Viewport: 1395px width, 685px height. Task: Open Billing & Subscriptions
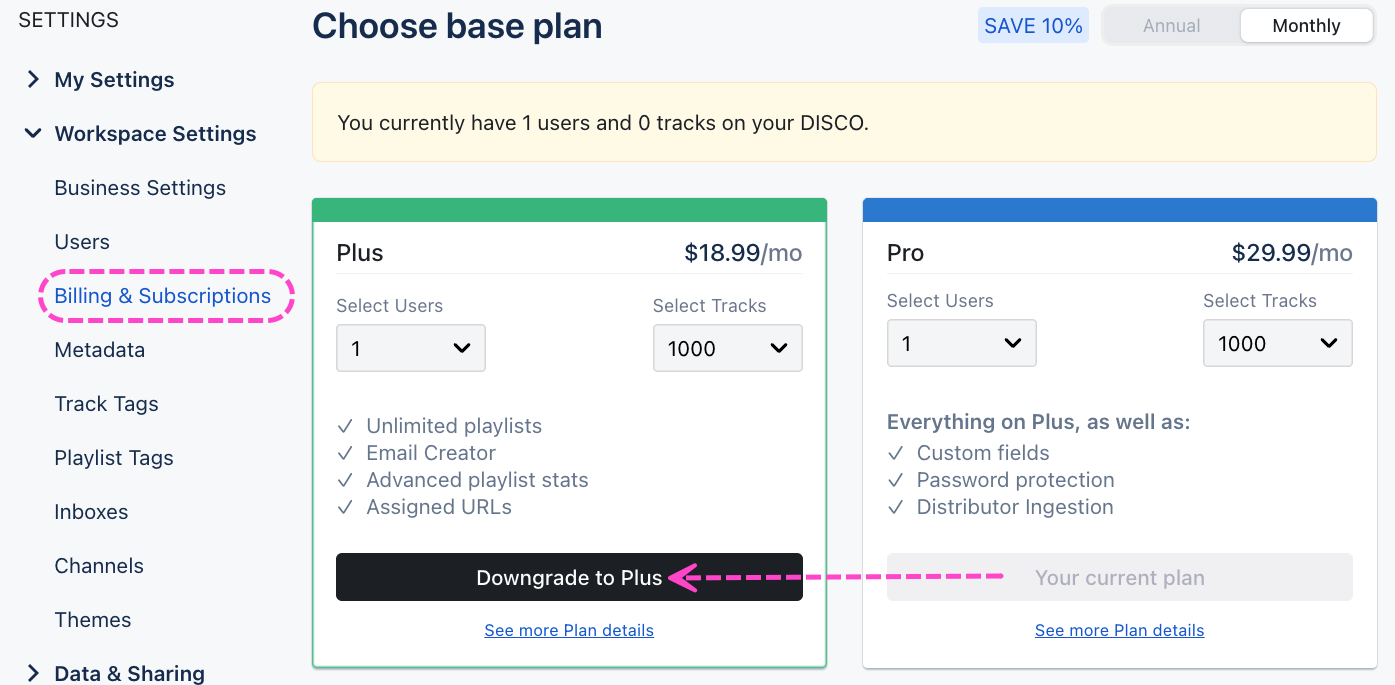pos(163,296)
